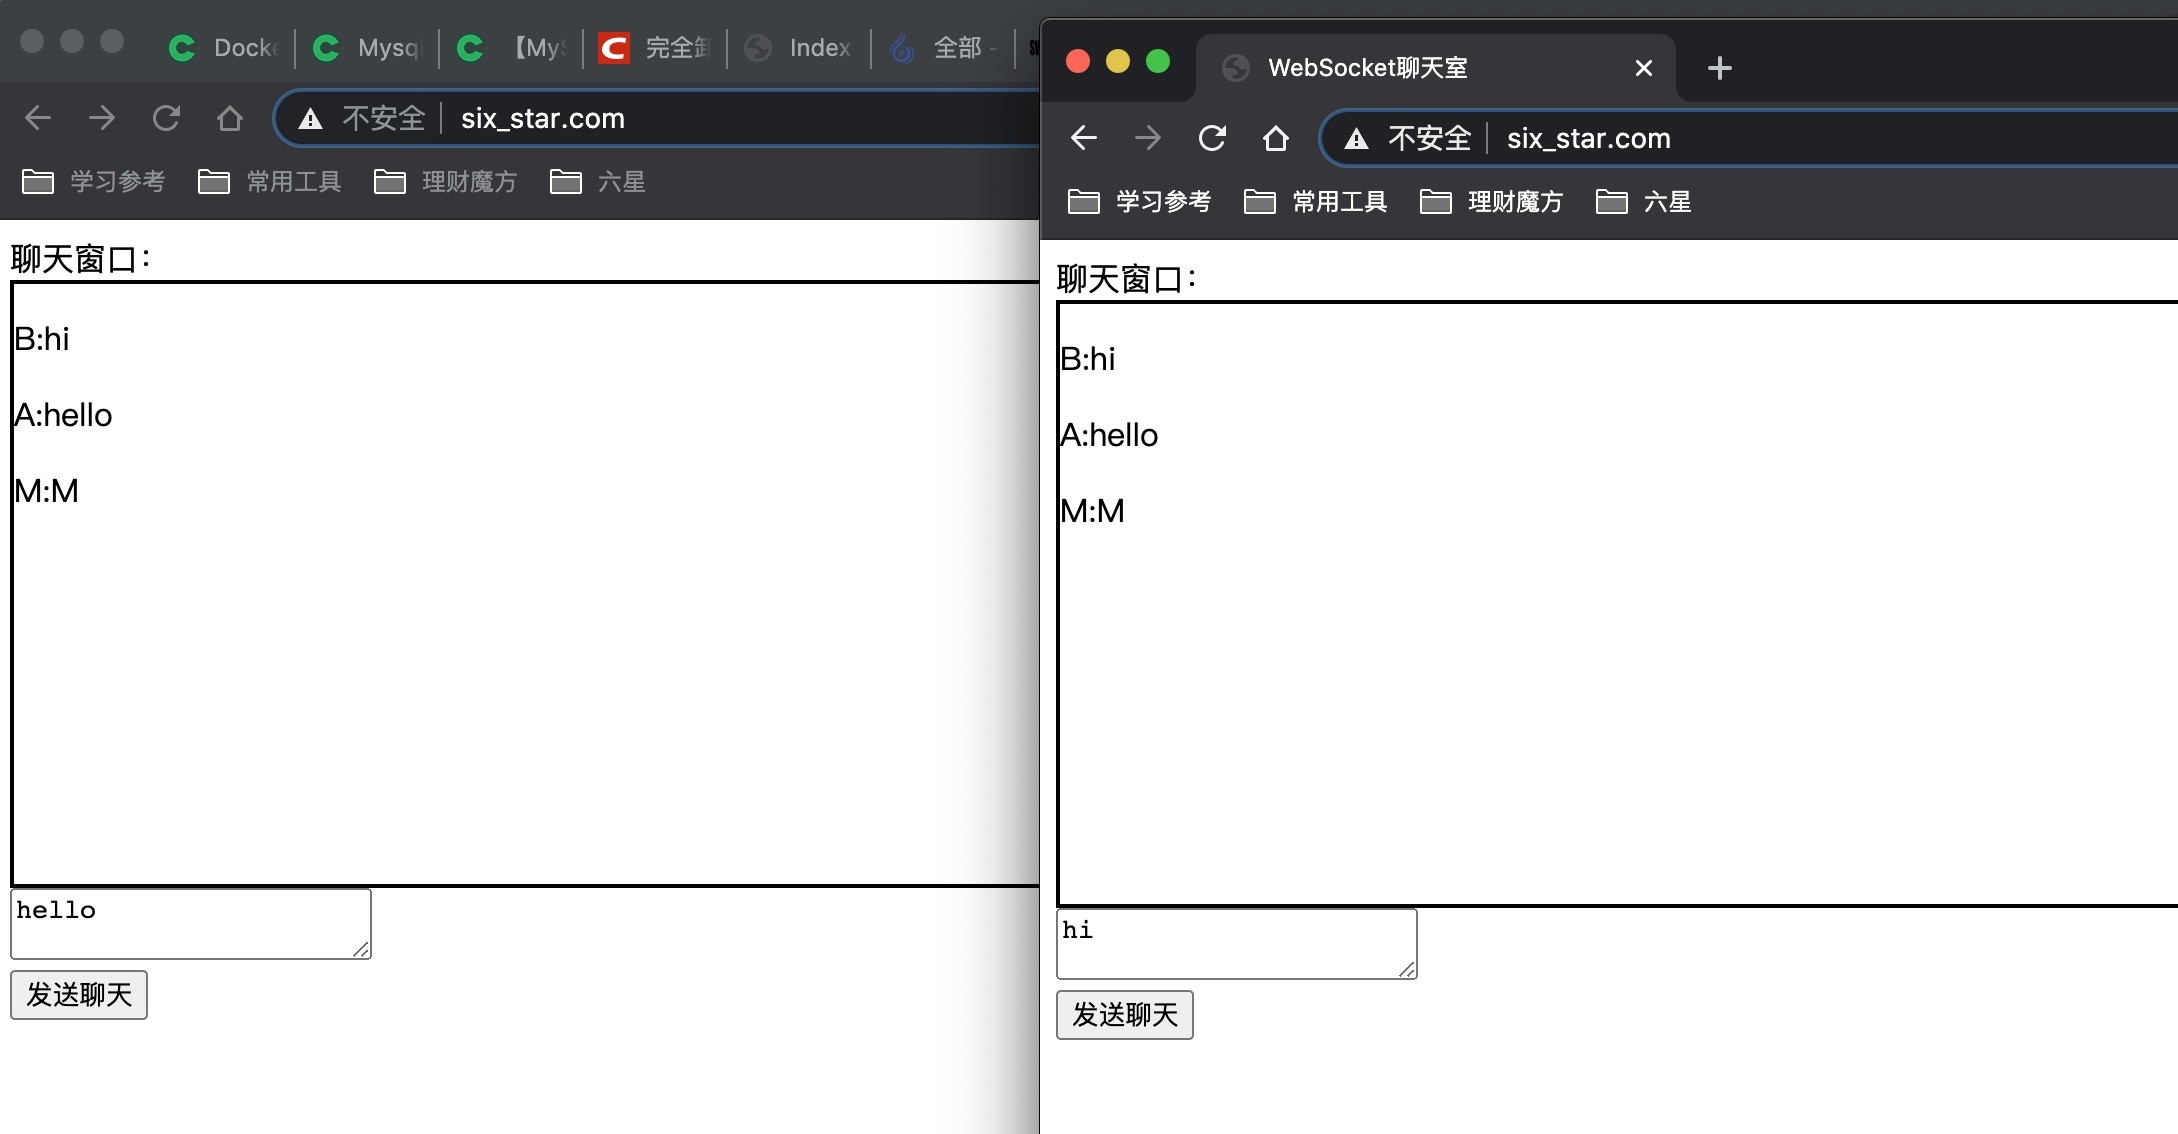Click M:M message in left chat window

[46, 491]
